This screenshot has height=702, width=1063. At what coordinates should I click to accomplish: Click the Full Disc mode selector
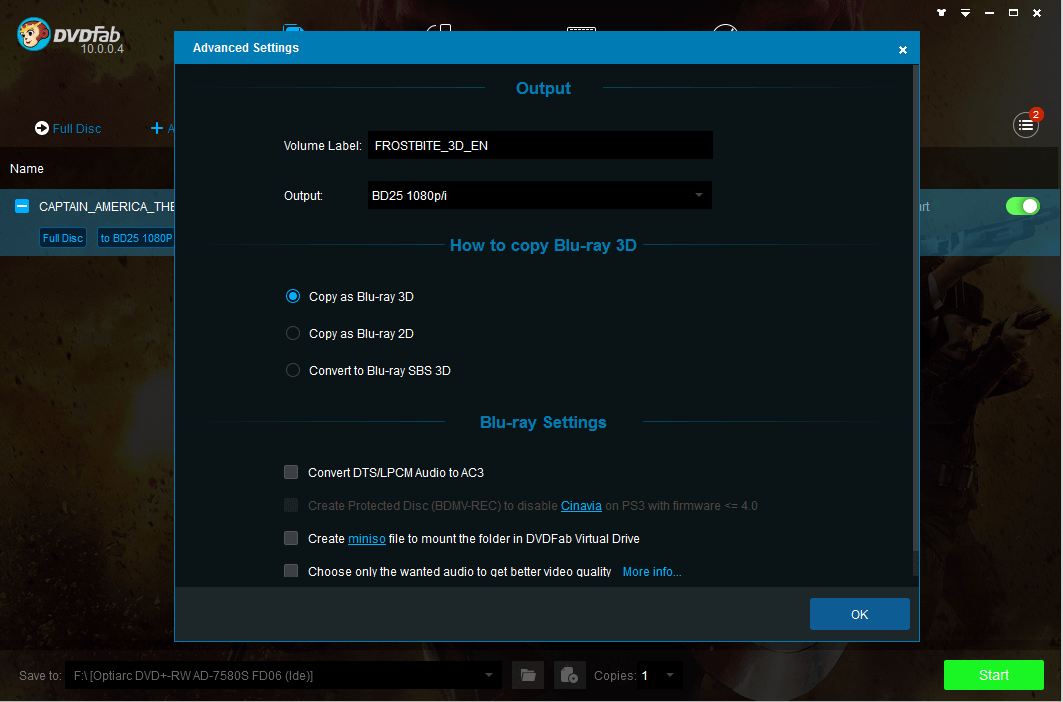pyautogui.click(x=68, y=128)
